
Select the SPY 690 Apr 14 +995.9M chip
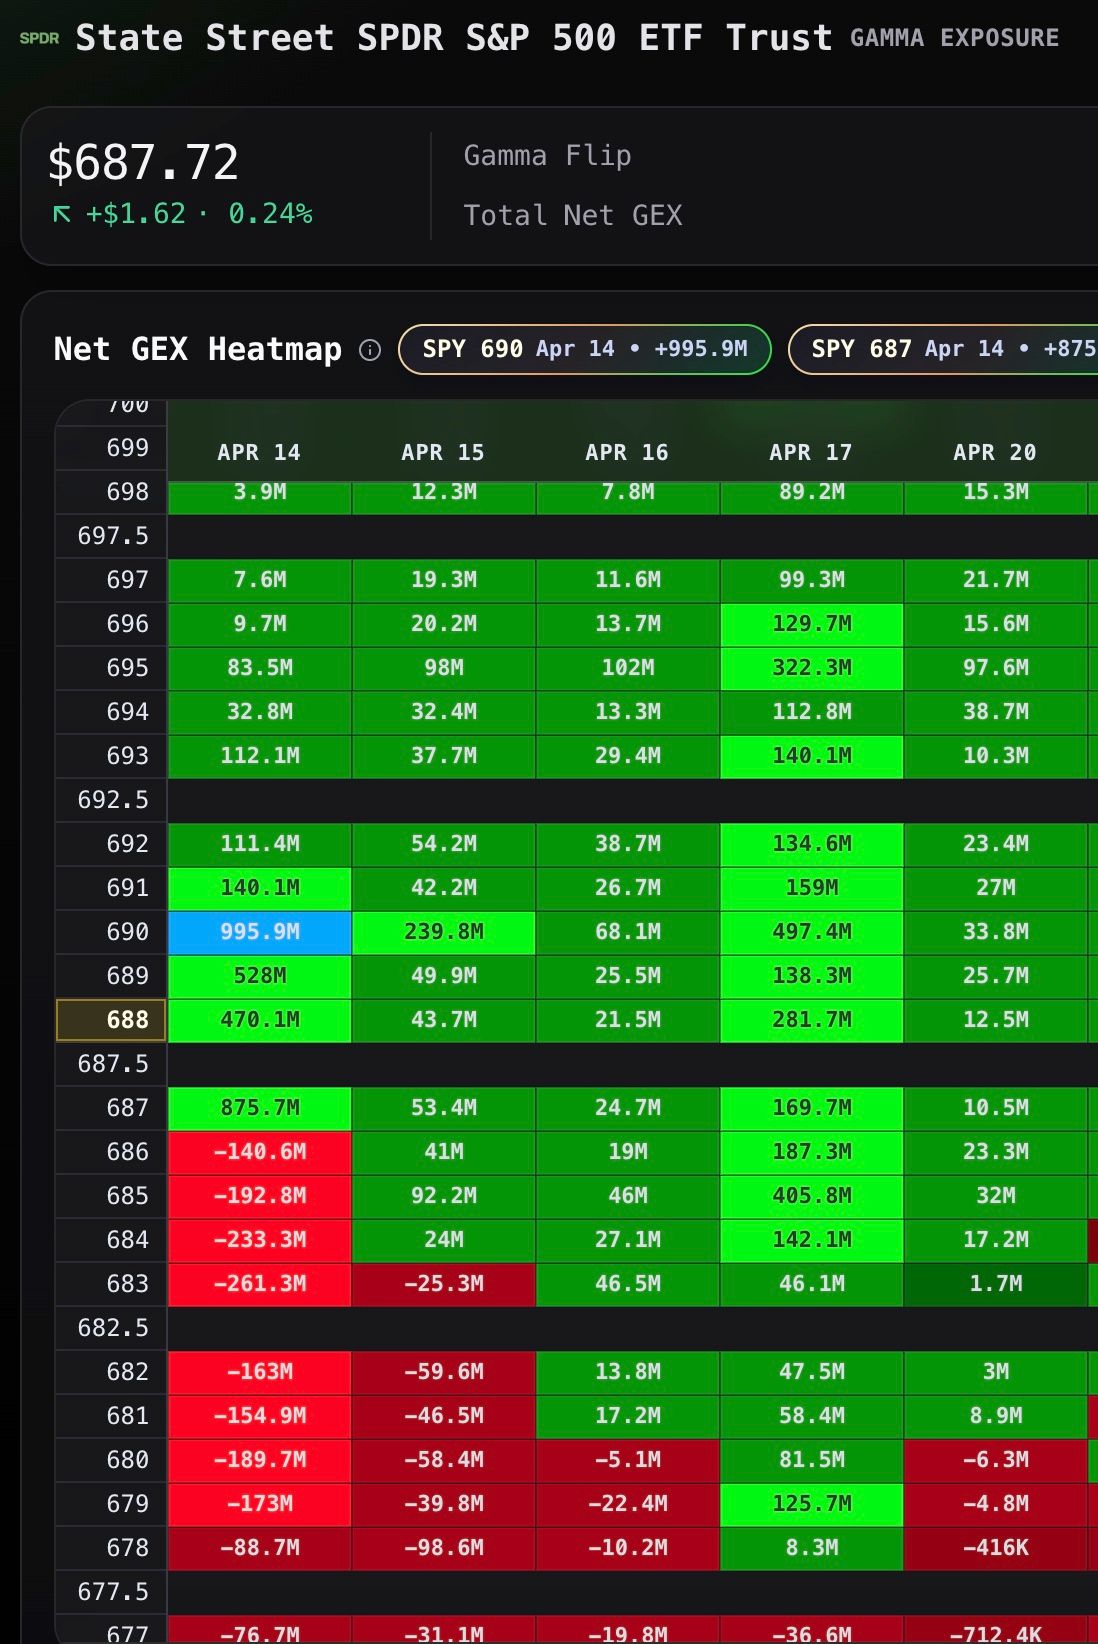585,349
